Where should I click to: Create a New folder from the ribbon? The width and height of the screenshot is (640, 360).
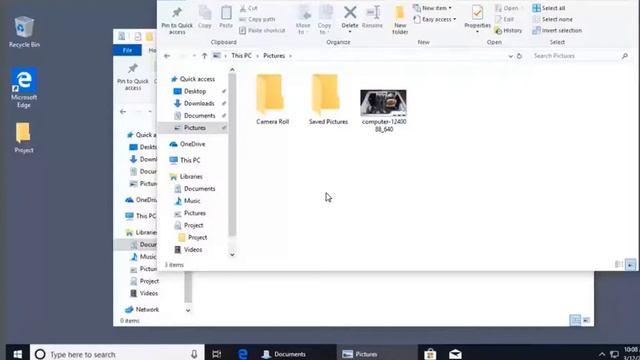400,20
